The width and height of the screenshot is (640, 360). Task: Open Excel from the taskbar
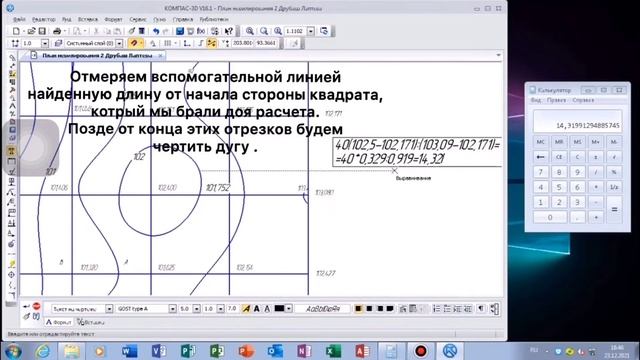click(x=333, y=351)
